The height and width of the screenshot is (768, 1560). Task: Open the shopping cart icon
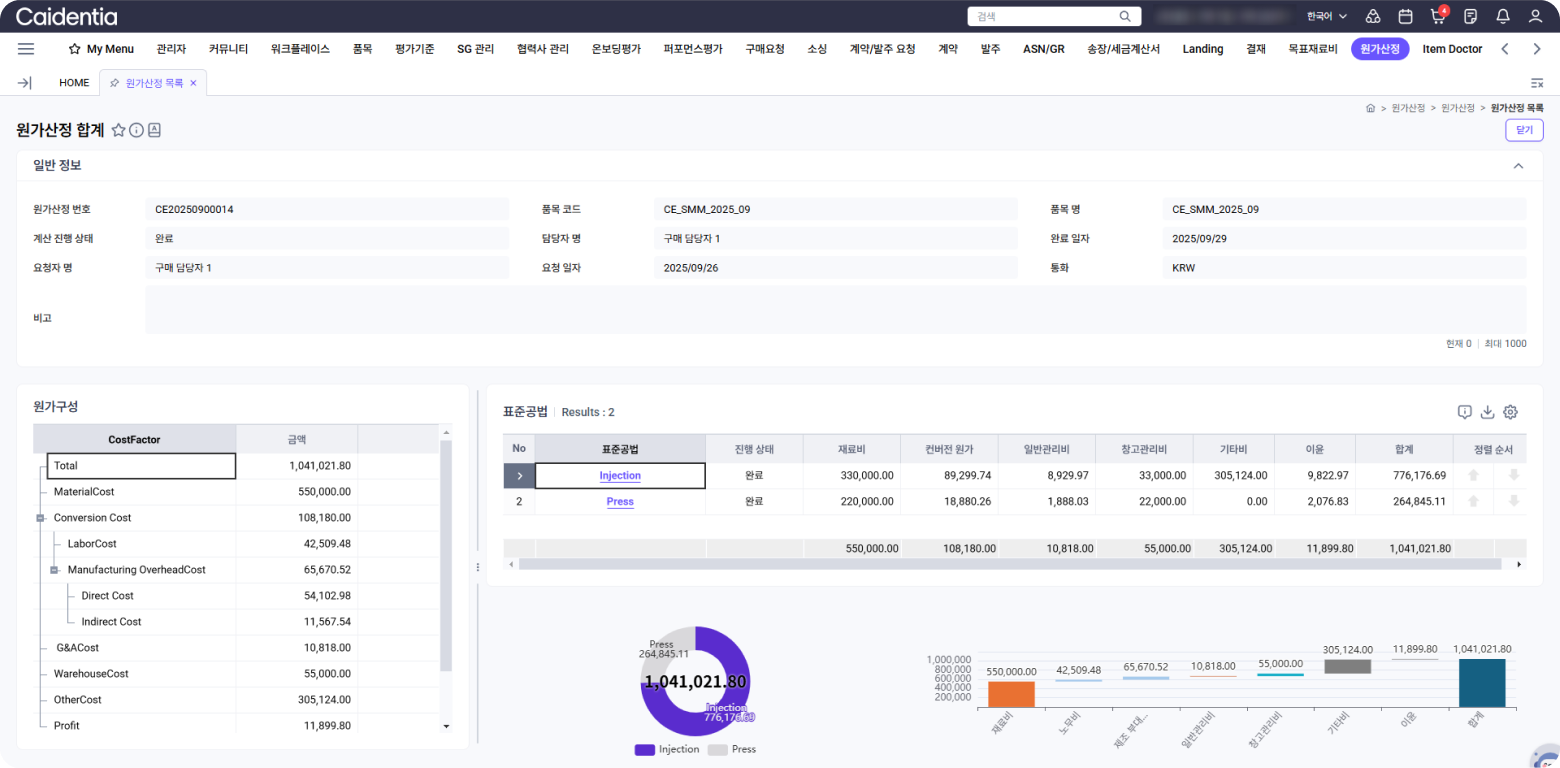1437,17
